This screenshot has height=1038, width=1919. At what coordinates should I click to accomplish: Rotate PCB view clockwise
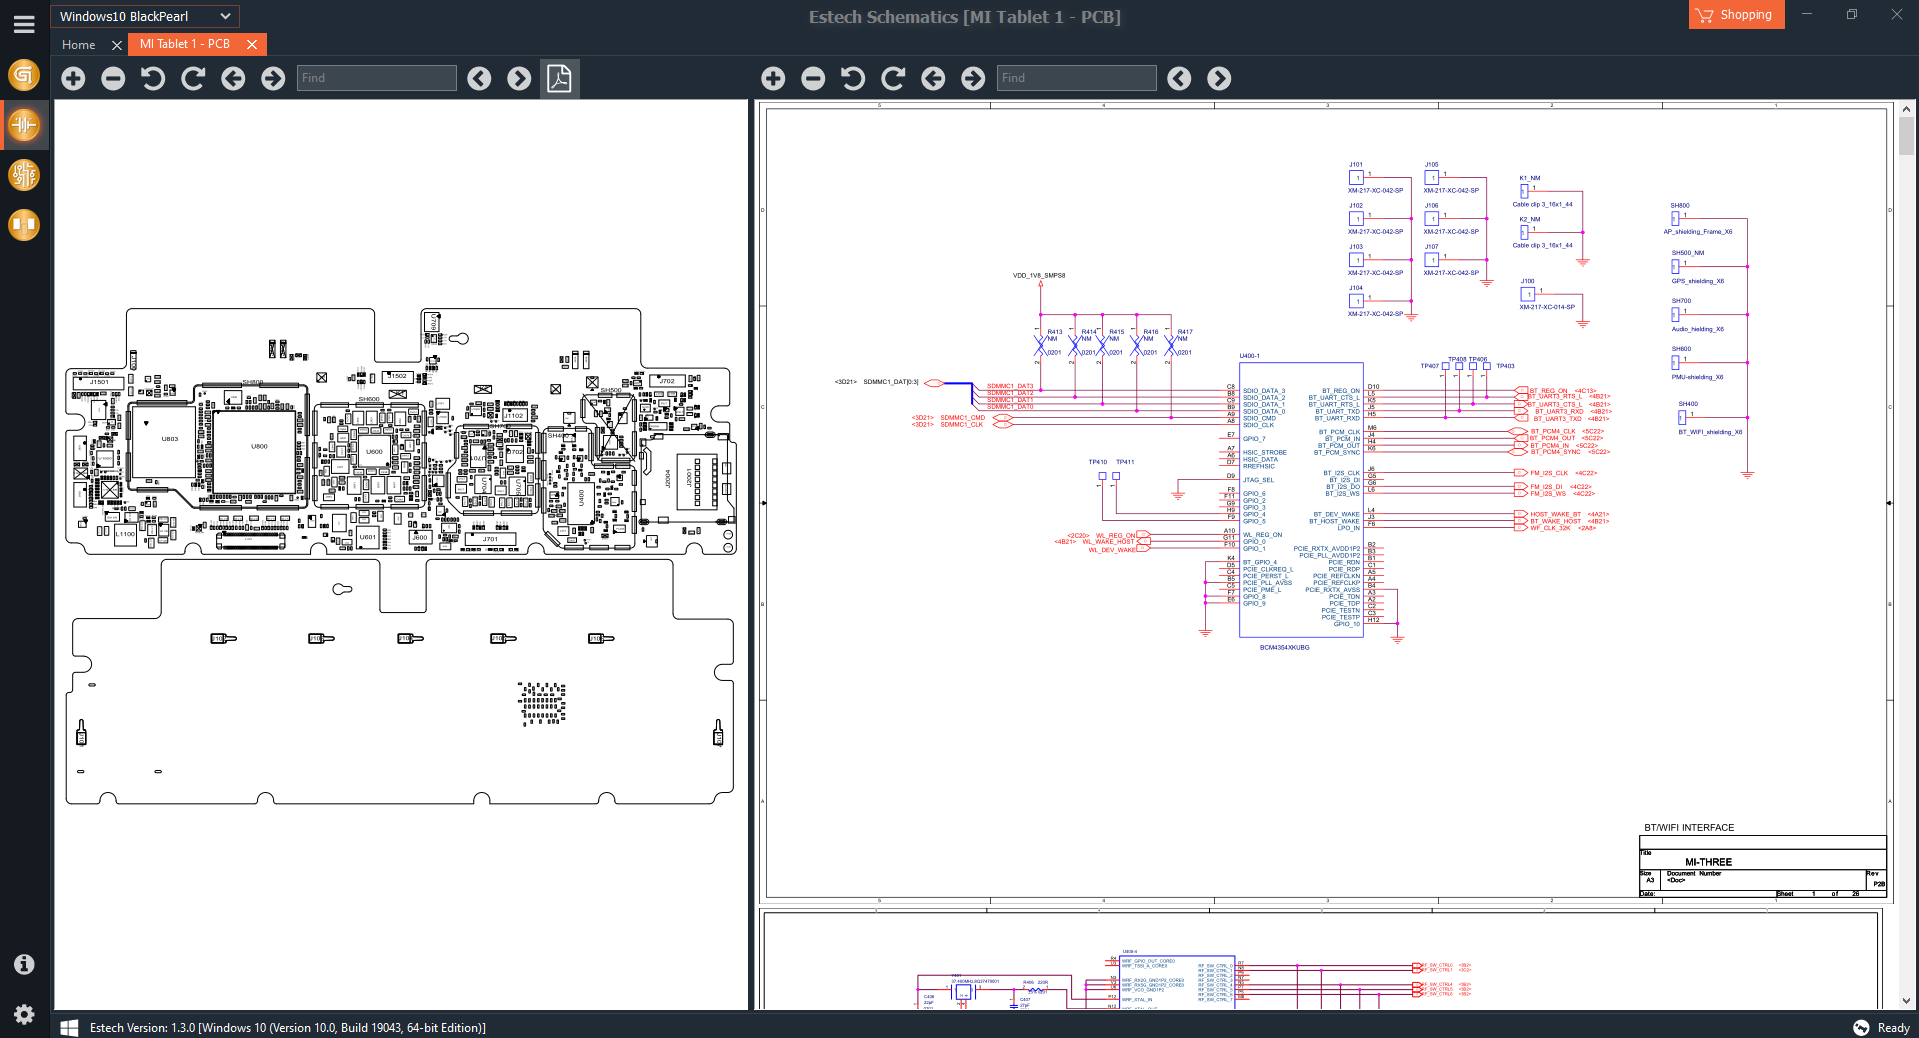[x=193, y=78]
